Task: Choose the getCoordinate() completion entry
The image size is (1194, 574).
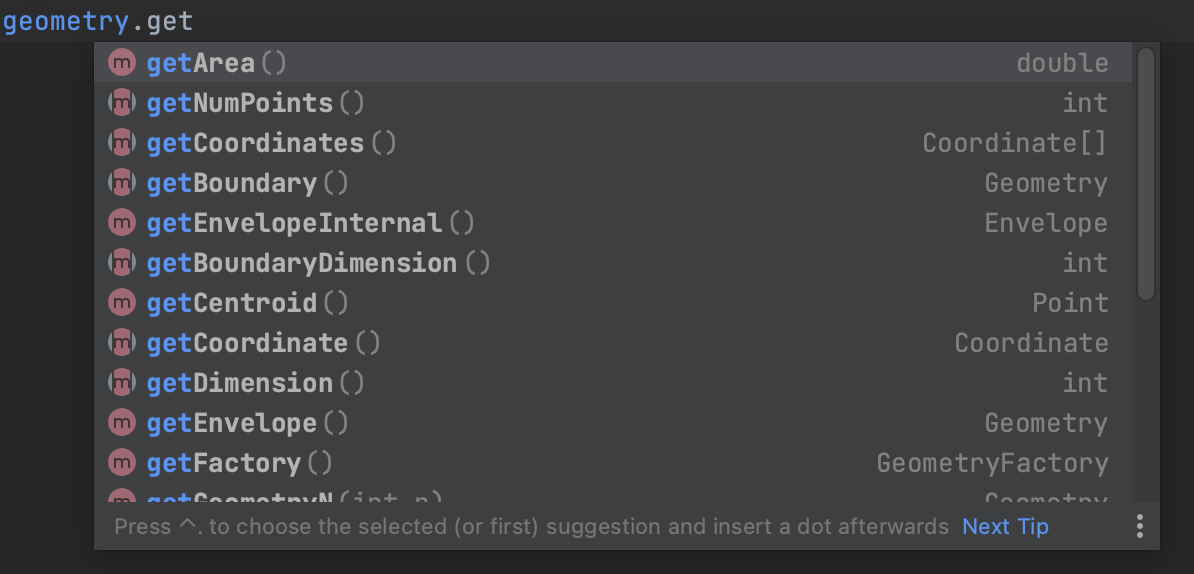Action: tap(612, 343)
